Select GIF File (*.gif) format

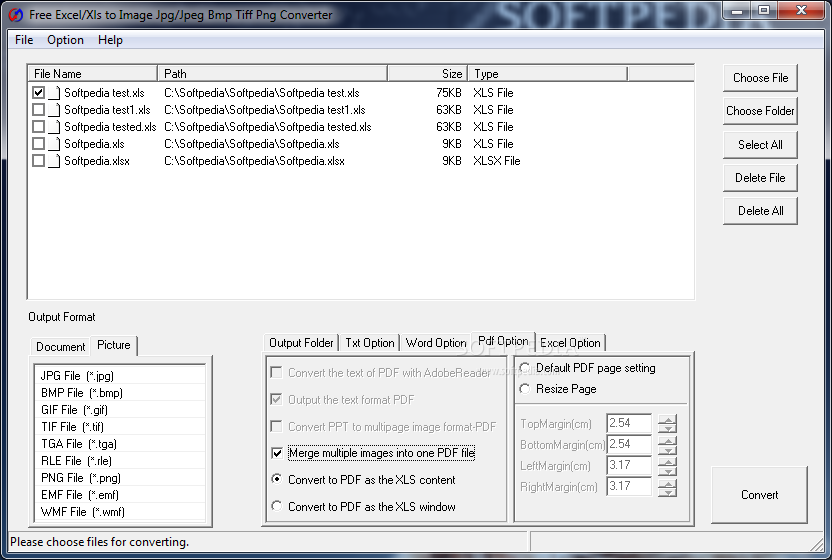pos(120,410)
